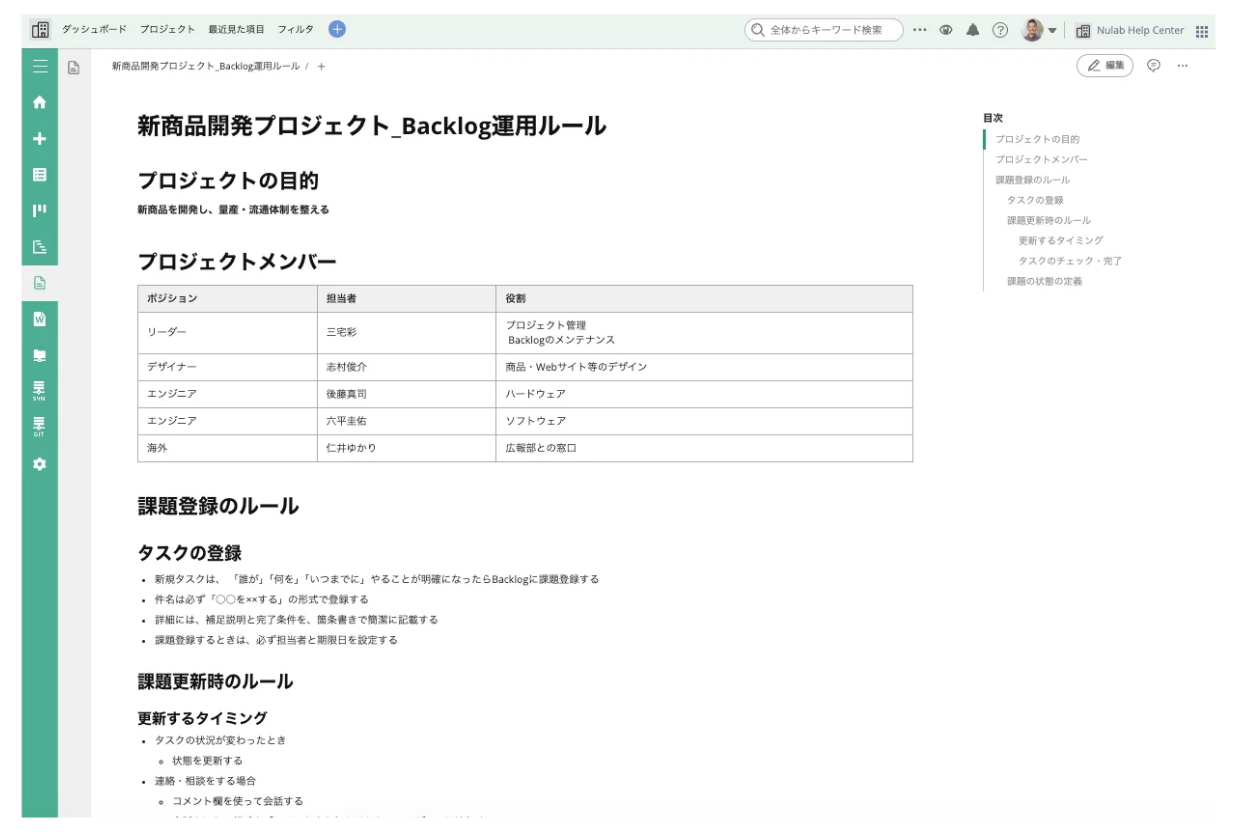Screen dimensions: 1237x832
Task: Jump to 課題登録のルール in table of contents
Action: (x=1032, y=180)
